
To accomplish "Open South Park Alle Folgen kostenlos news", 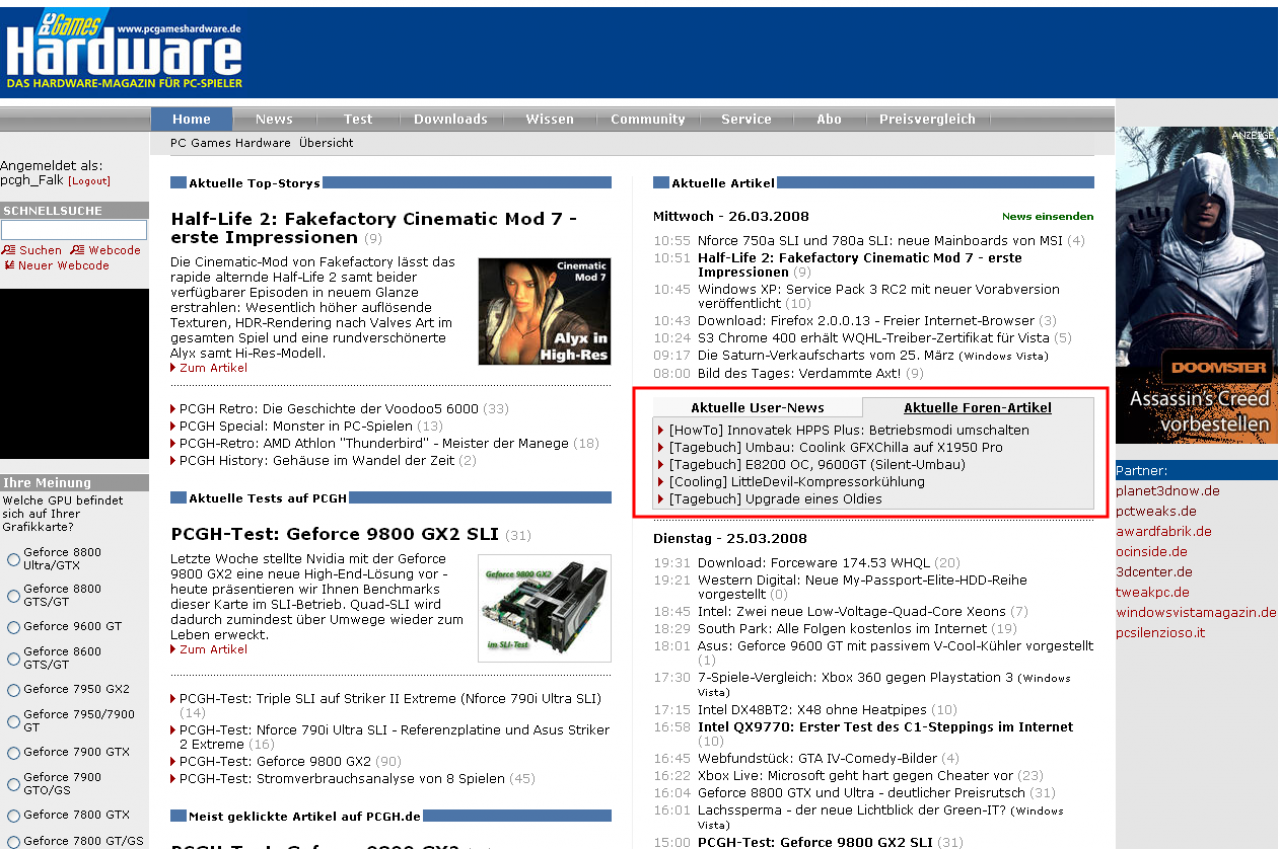I will click(843, 628).
